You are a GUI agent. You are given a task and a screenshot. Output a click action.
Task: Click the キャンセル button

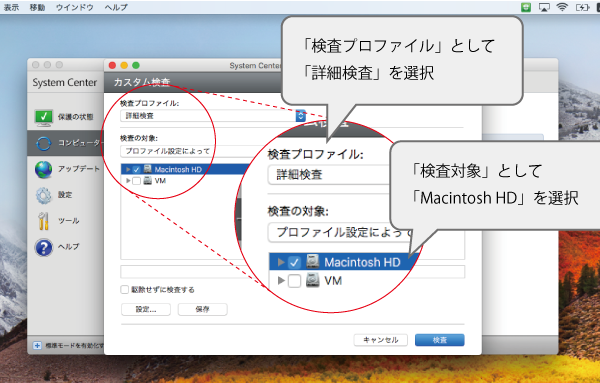381,340
